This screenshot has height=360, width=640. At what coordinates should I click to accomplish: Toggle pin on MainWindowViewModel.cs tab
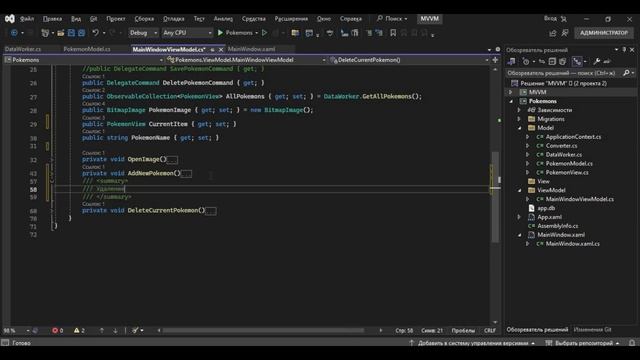coord(212,49)
